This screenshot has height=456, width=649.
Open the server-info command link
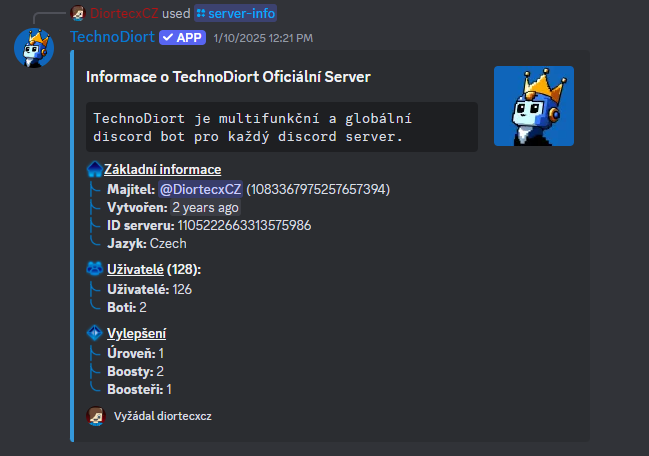click(240, 14)
